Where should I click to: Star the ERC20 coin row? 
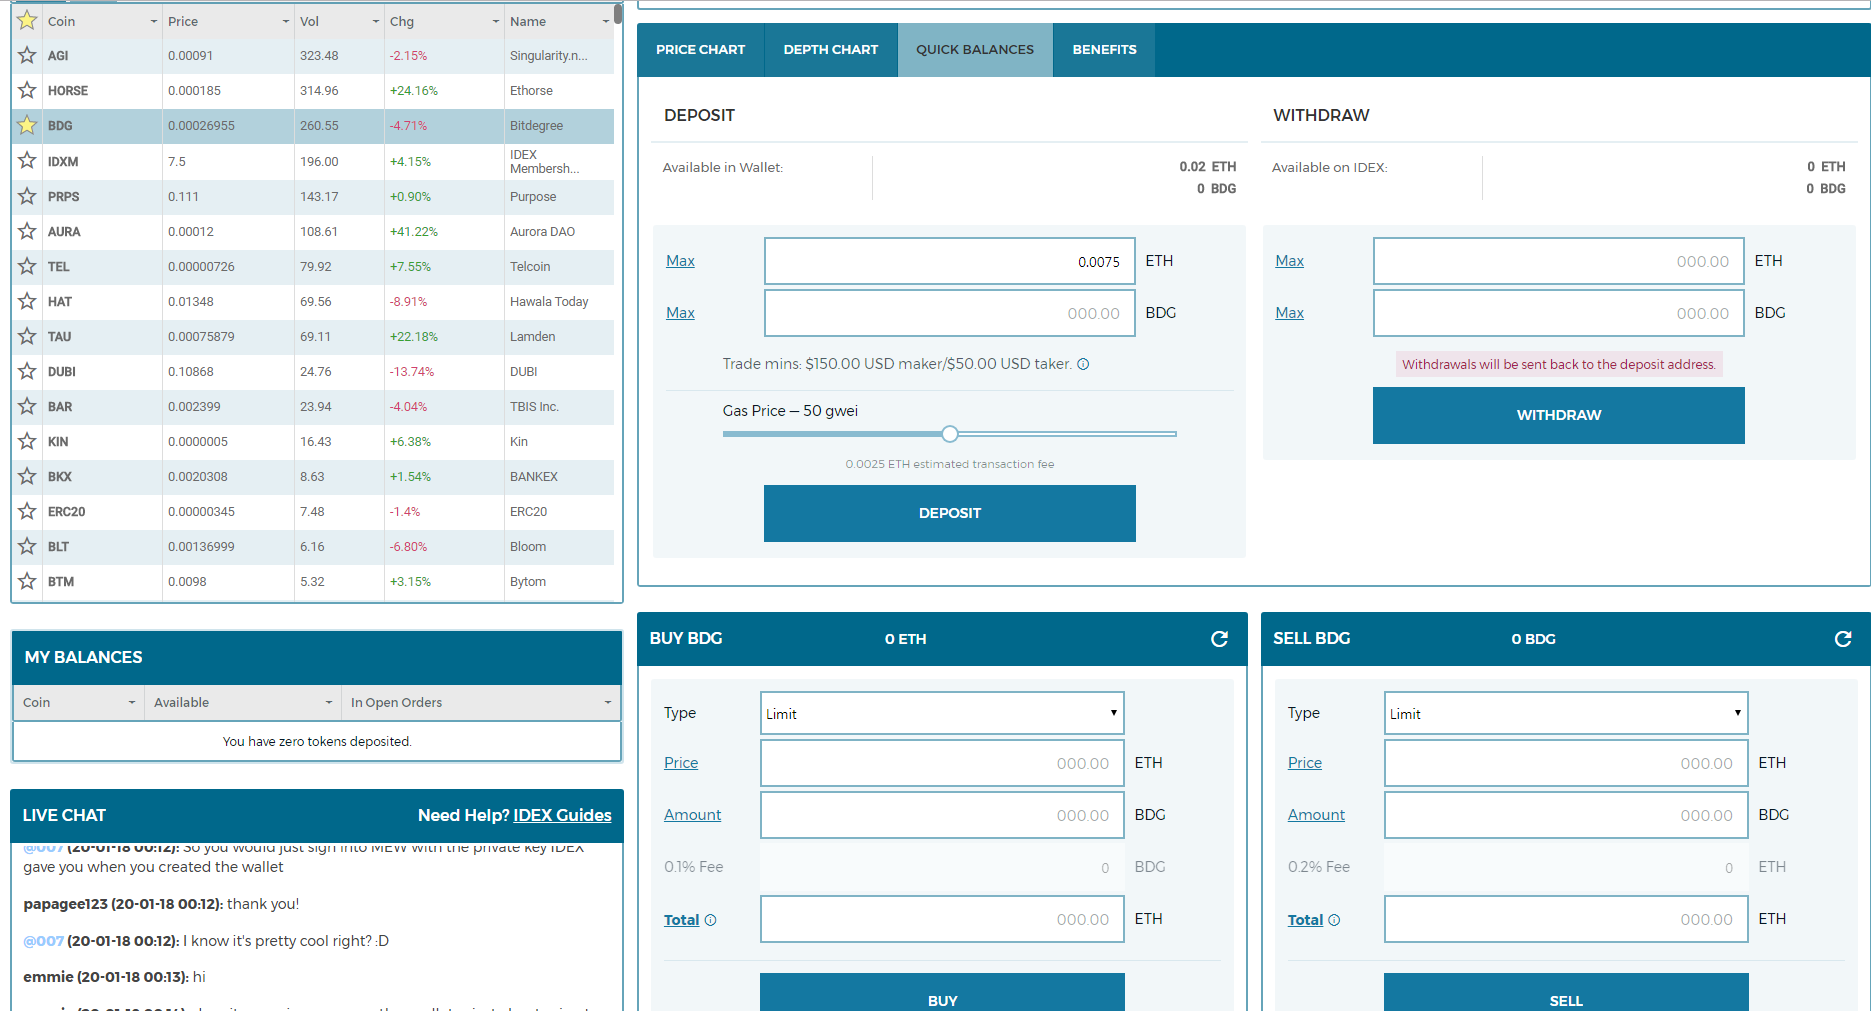coord(27,512)
